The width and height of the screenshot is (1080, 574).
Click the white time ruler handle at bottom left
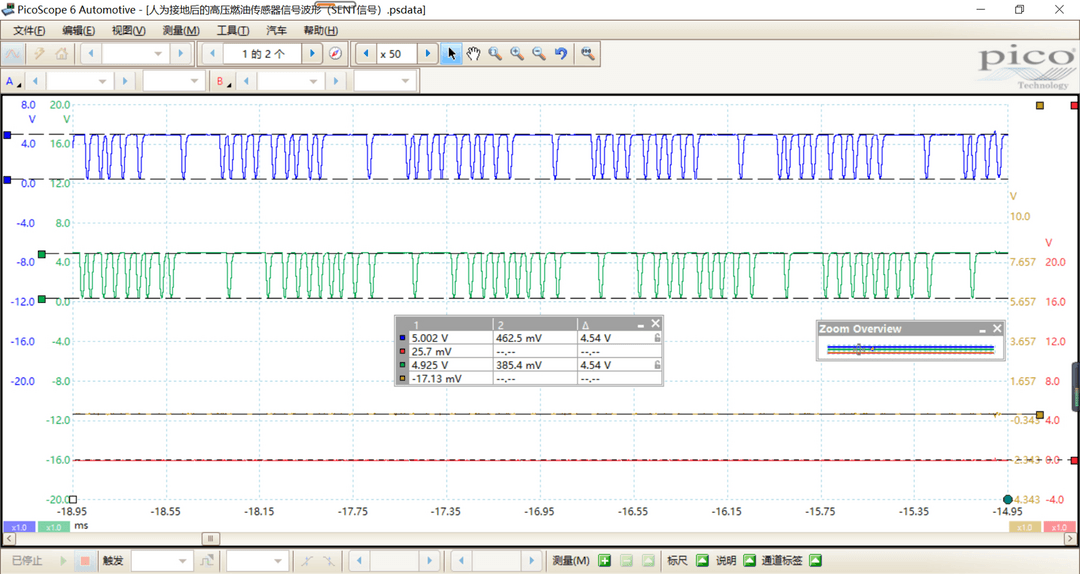[73, 500]
